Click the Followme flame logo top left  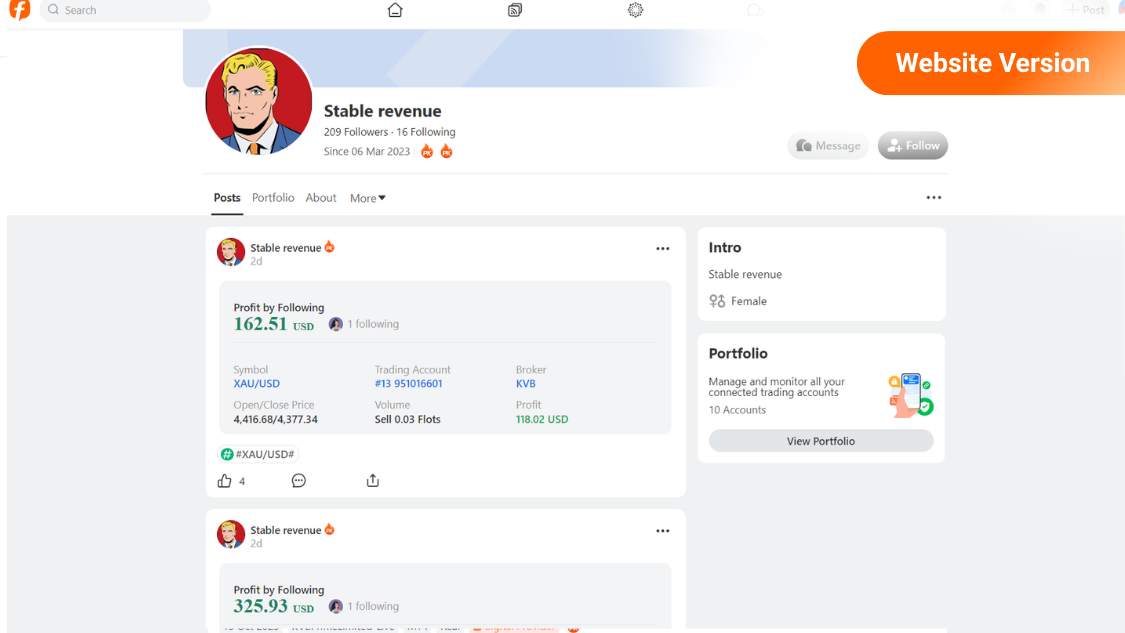point(18,10)
